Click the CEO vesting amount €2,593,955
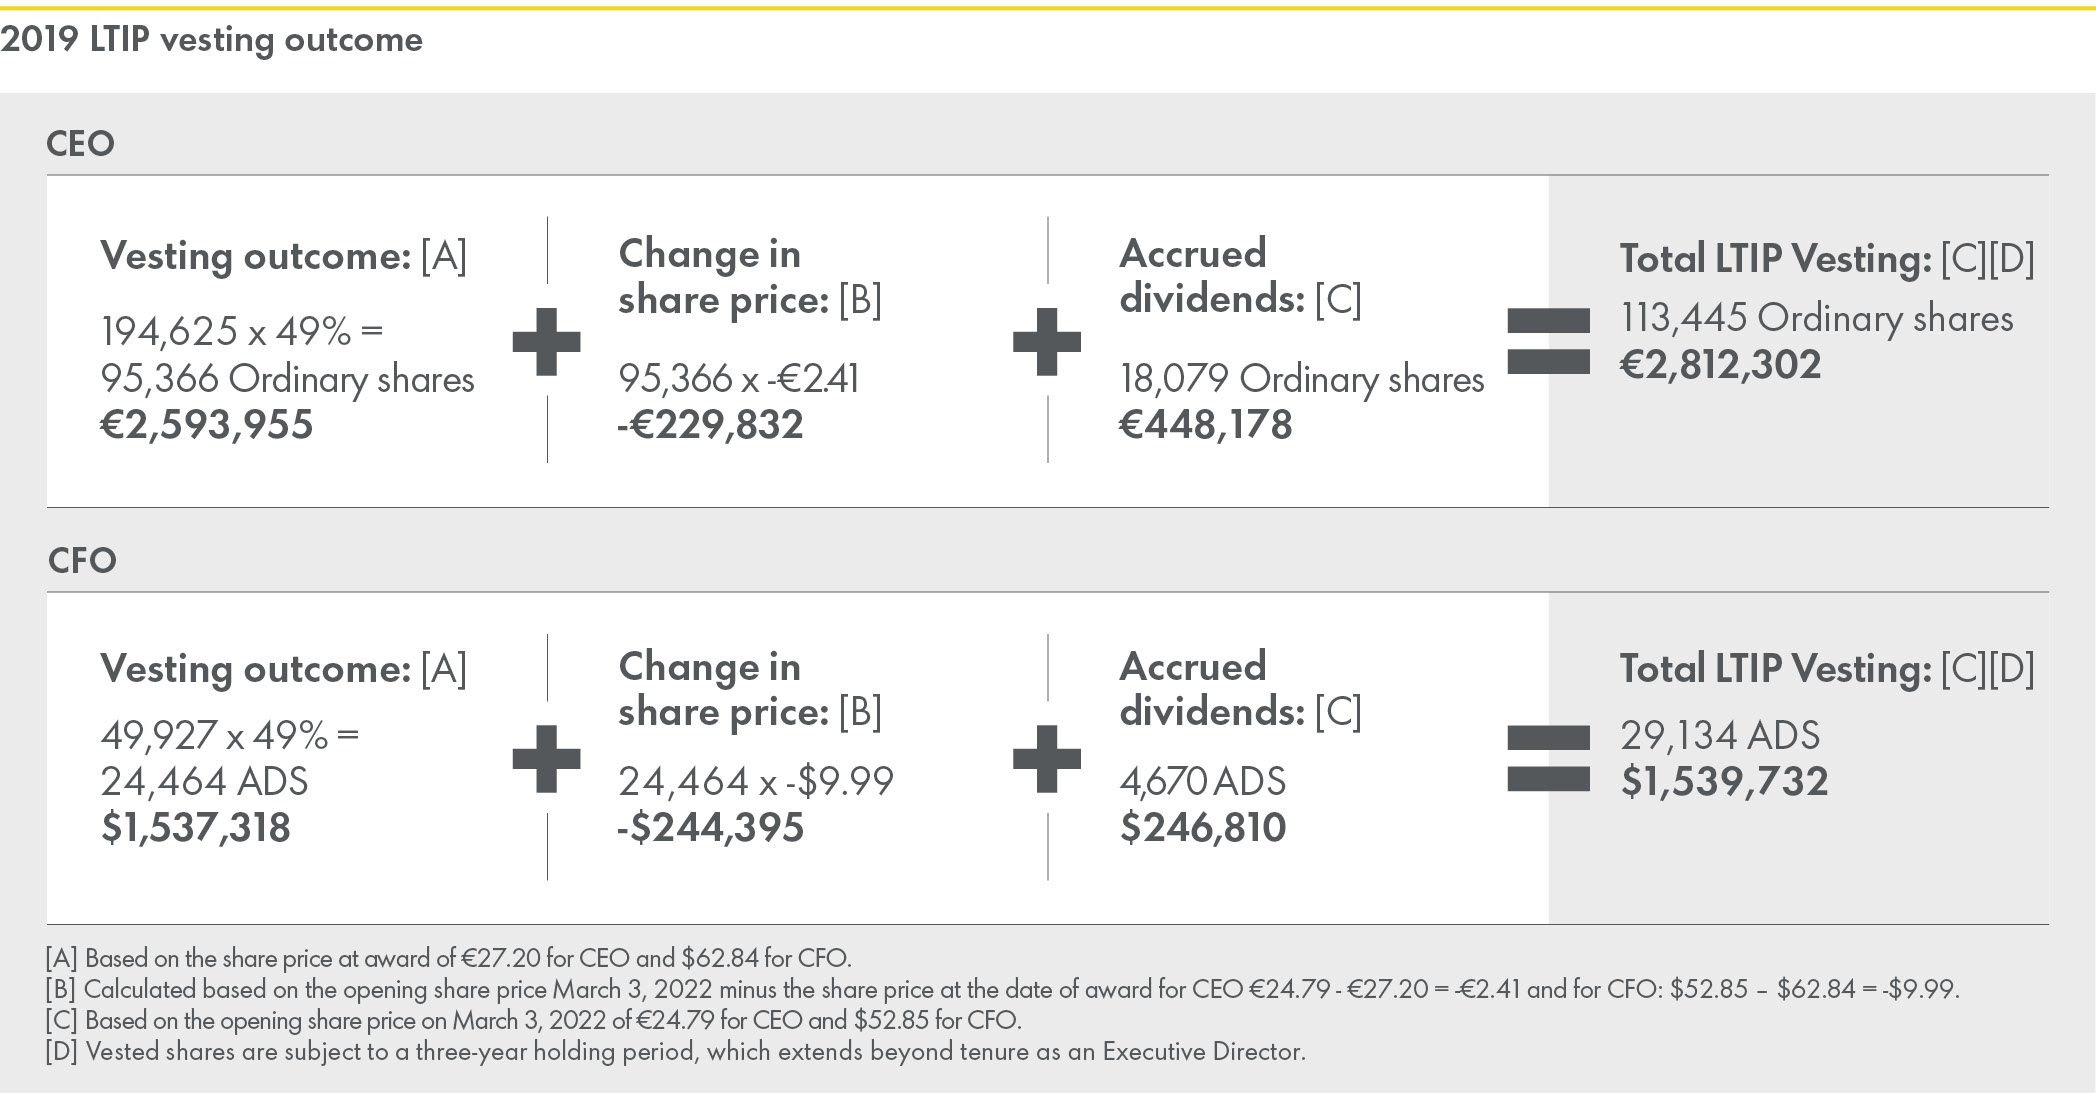Viewport: 2096px width, 1093px height. (207, 425)
